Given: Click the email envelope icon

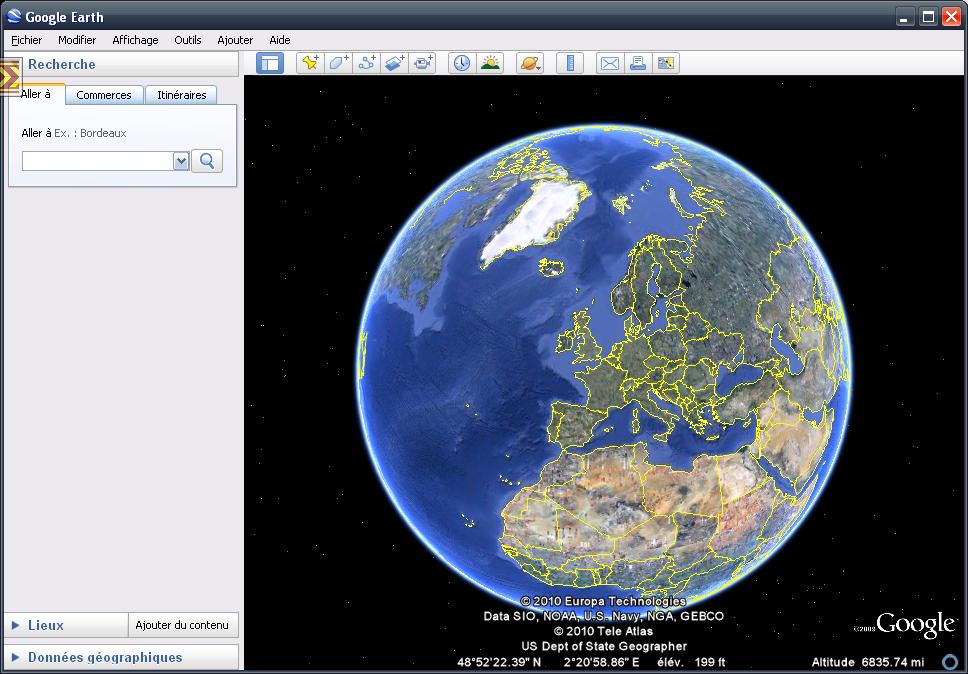Looking at the screenshot, I should [x=610, y=63].
